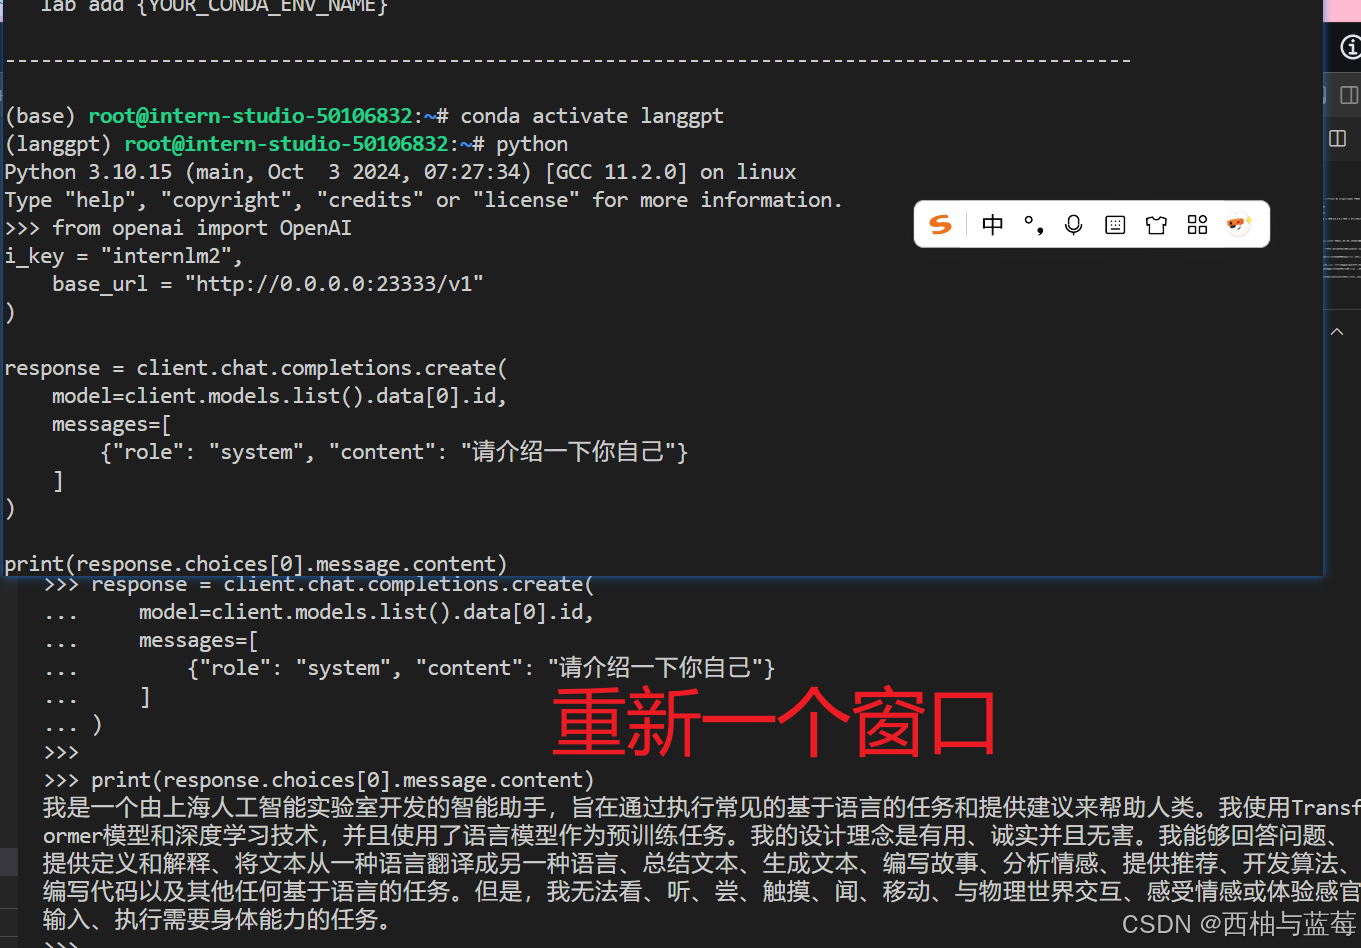Start voice input with the microphone icon
This screenshot has width=1361, height=948.
pyautogui.click(x=1074, y=225)
